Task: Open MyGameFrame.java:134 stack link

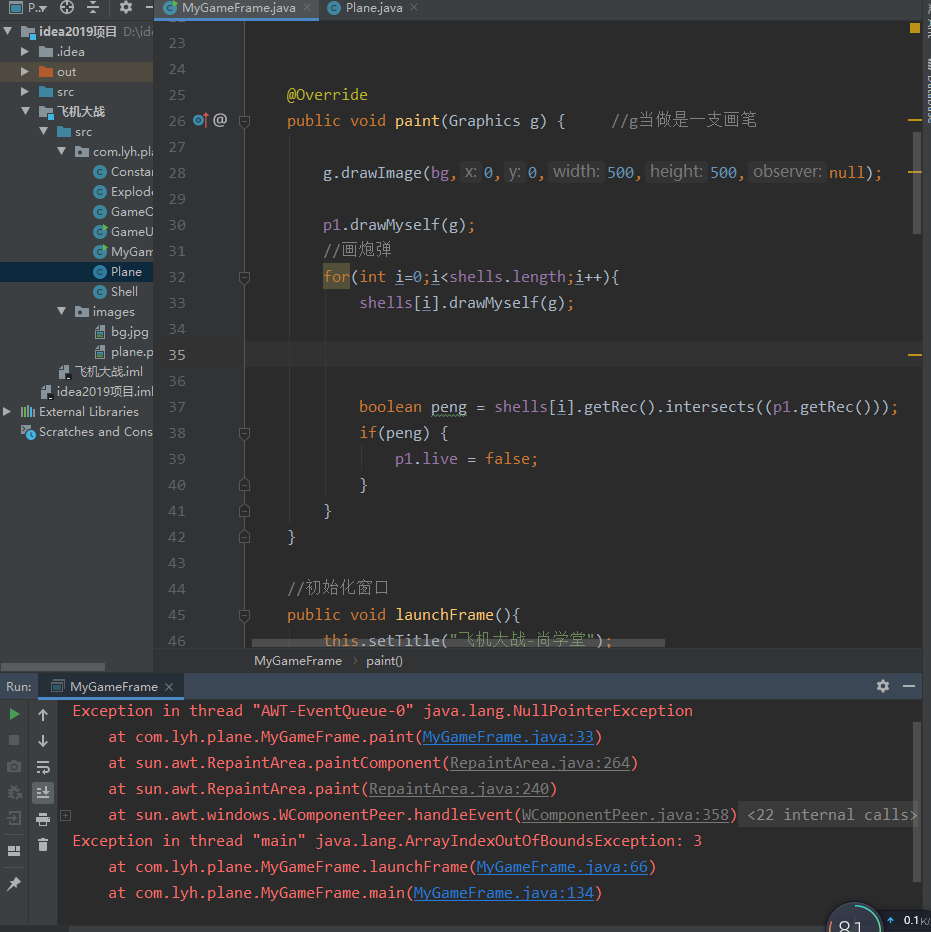Action: (504, 893)
